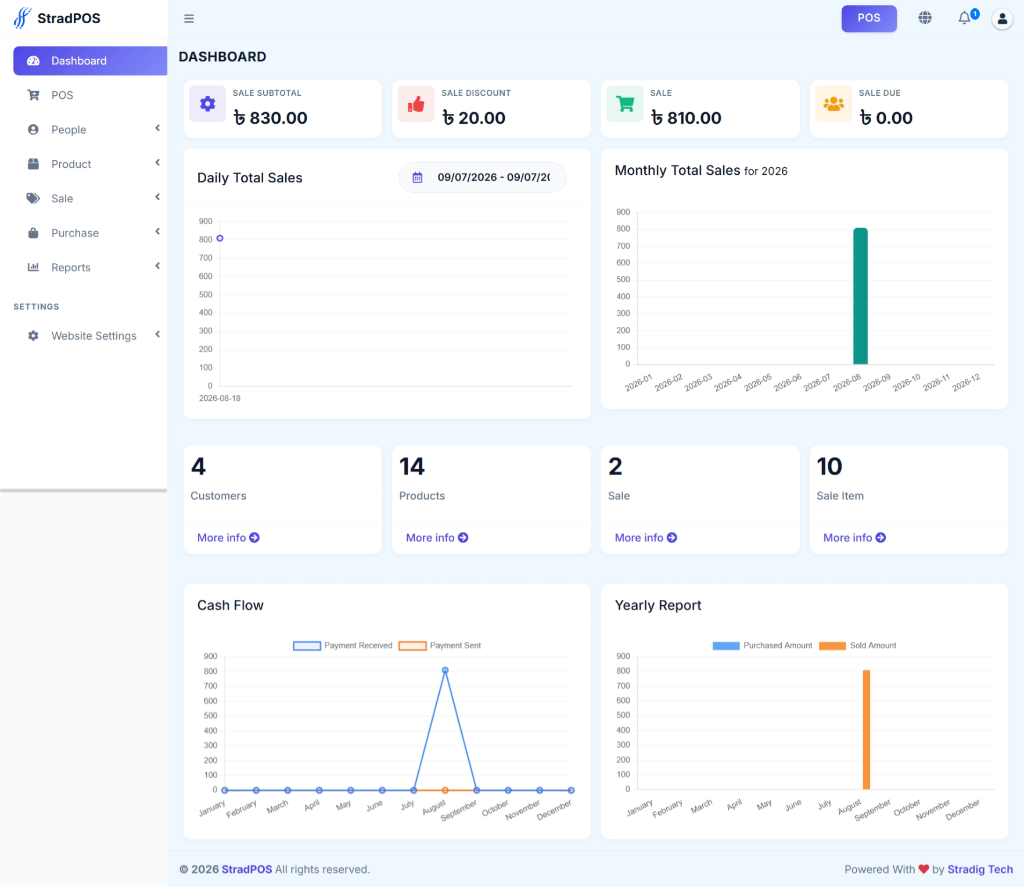
Task: Click the August peak point in Cash Flow
Action: coord(445,670)
